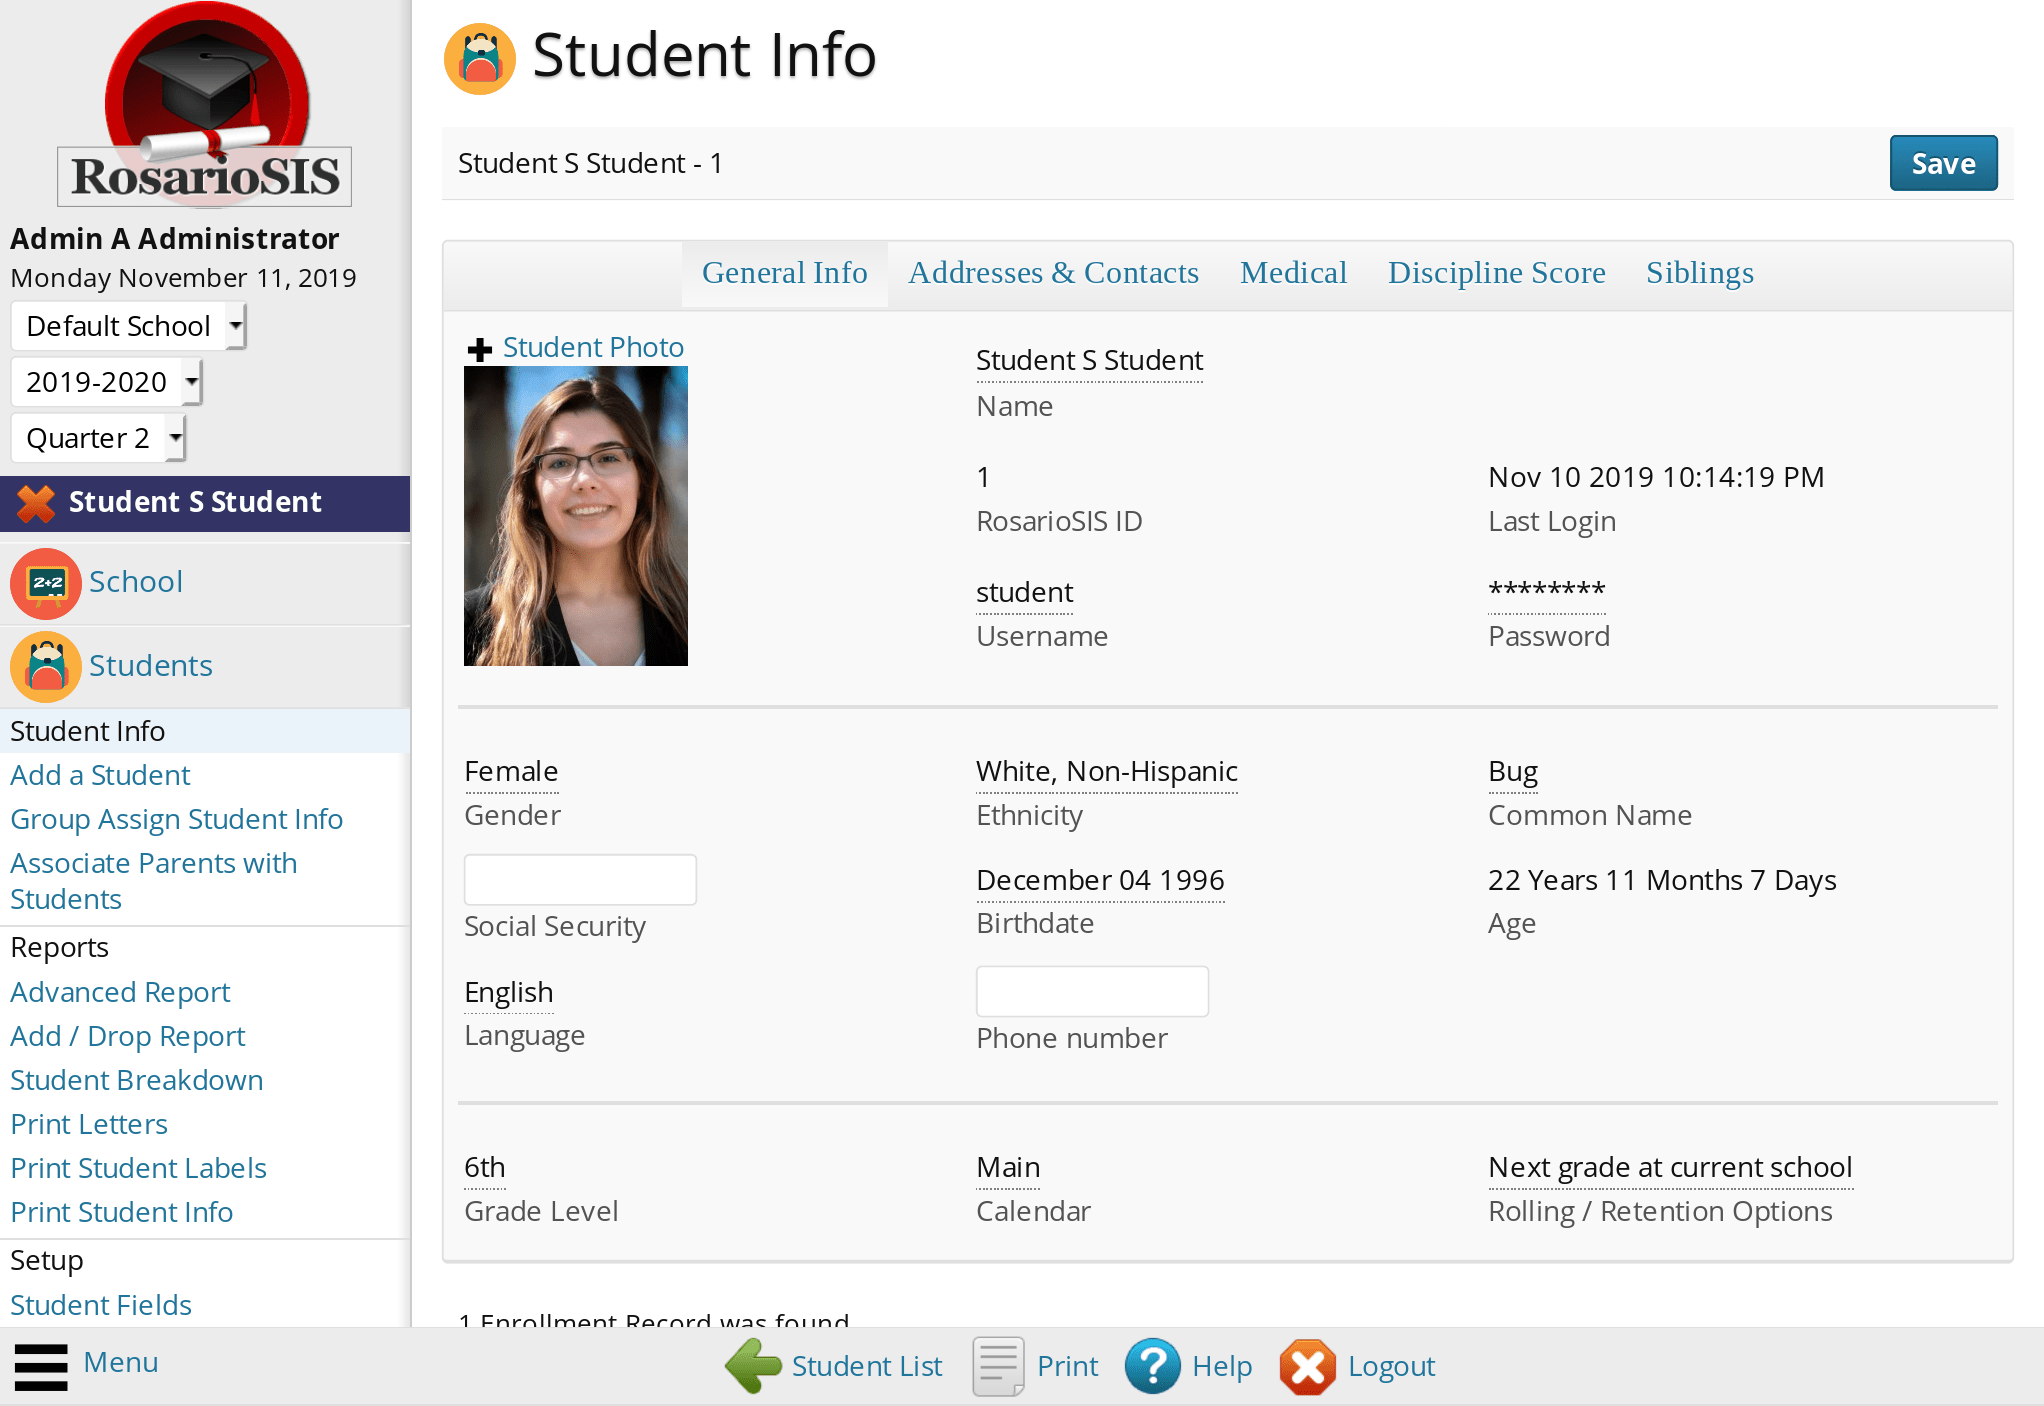
Task: Click the Save button
Action: (x=1942, y=163)
